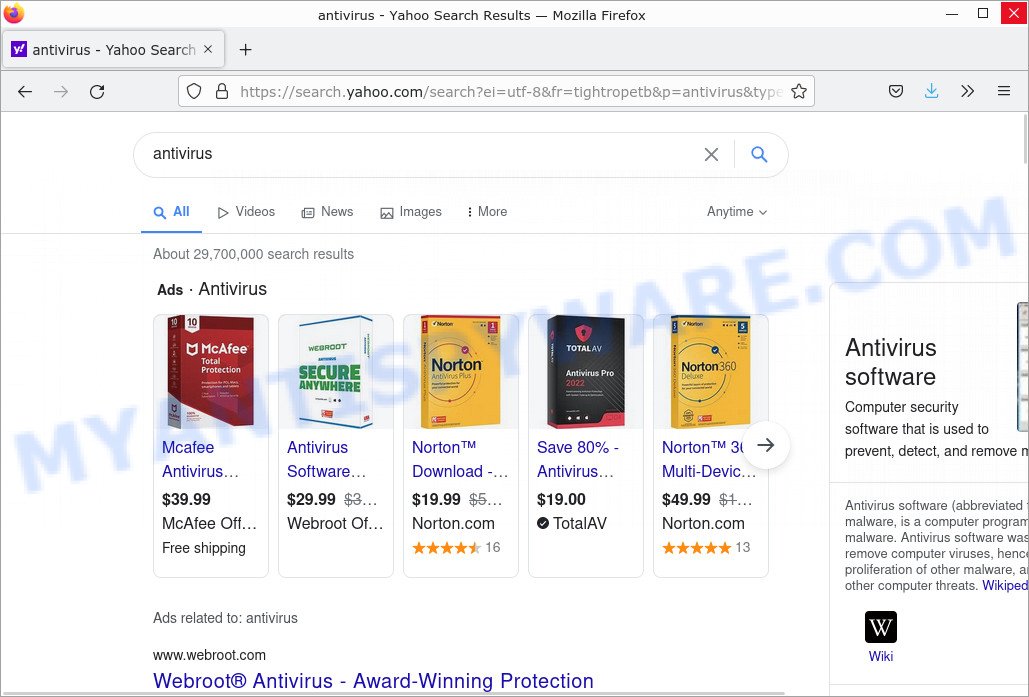Viewport: 1029px width, 697px height.
Task: Click the About 29,700,000 search results text
Action: point(253,254)
